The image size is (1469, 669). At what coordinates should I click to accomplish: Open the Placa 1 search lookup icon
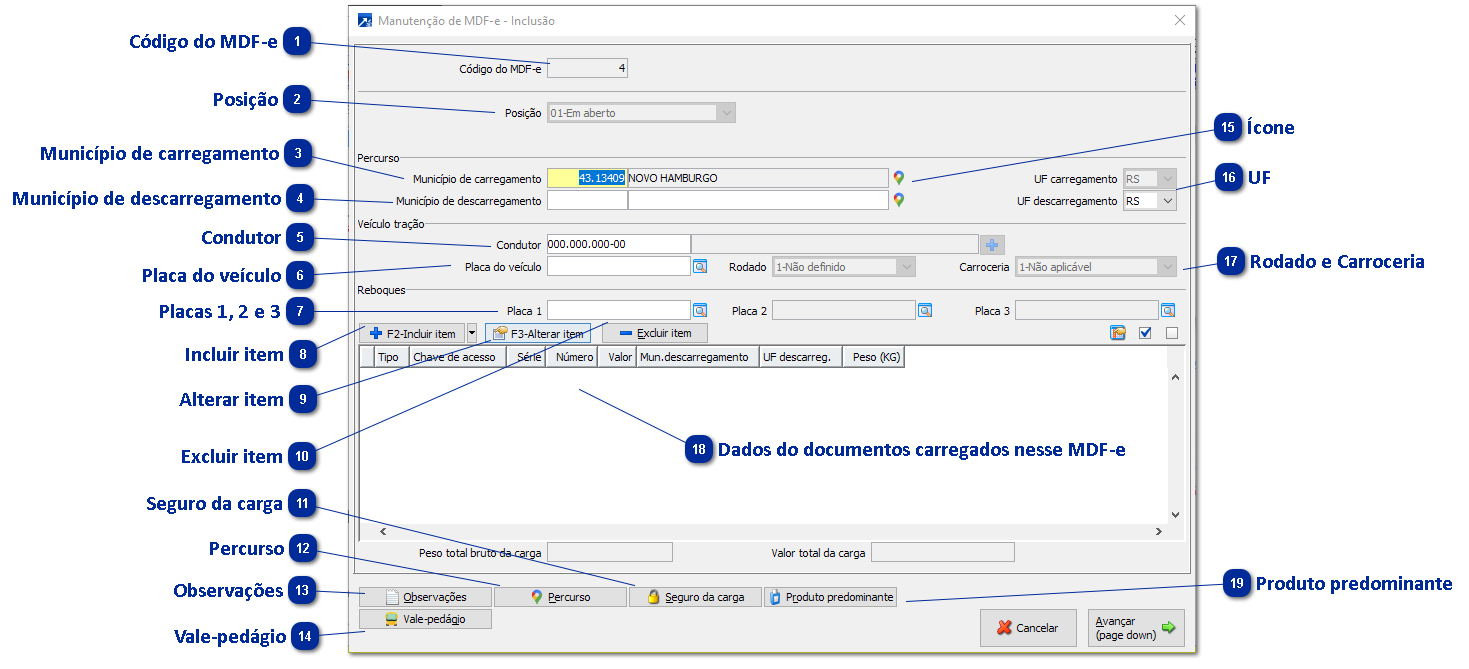pos(700,311)
